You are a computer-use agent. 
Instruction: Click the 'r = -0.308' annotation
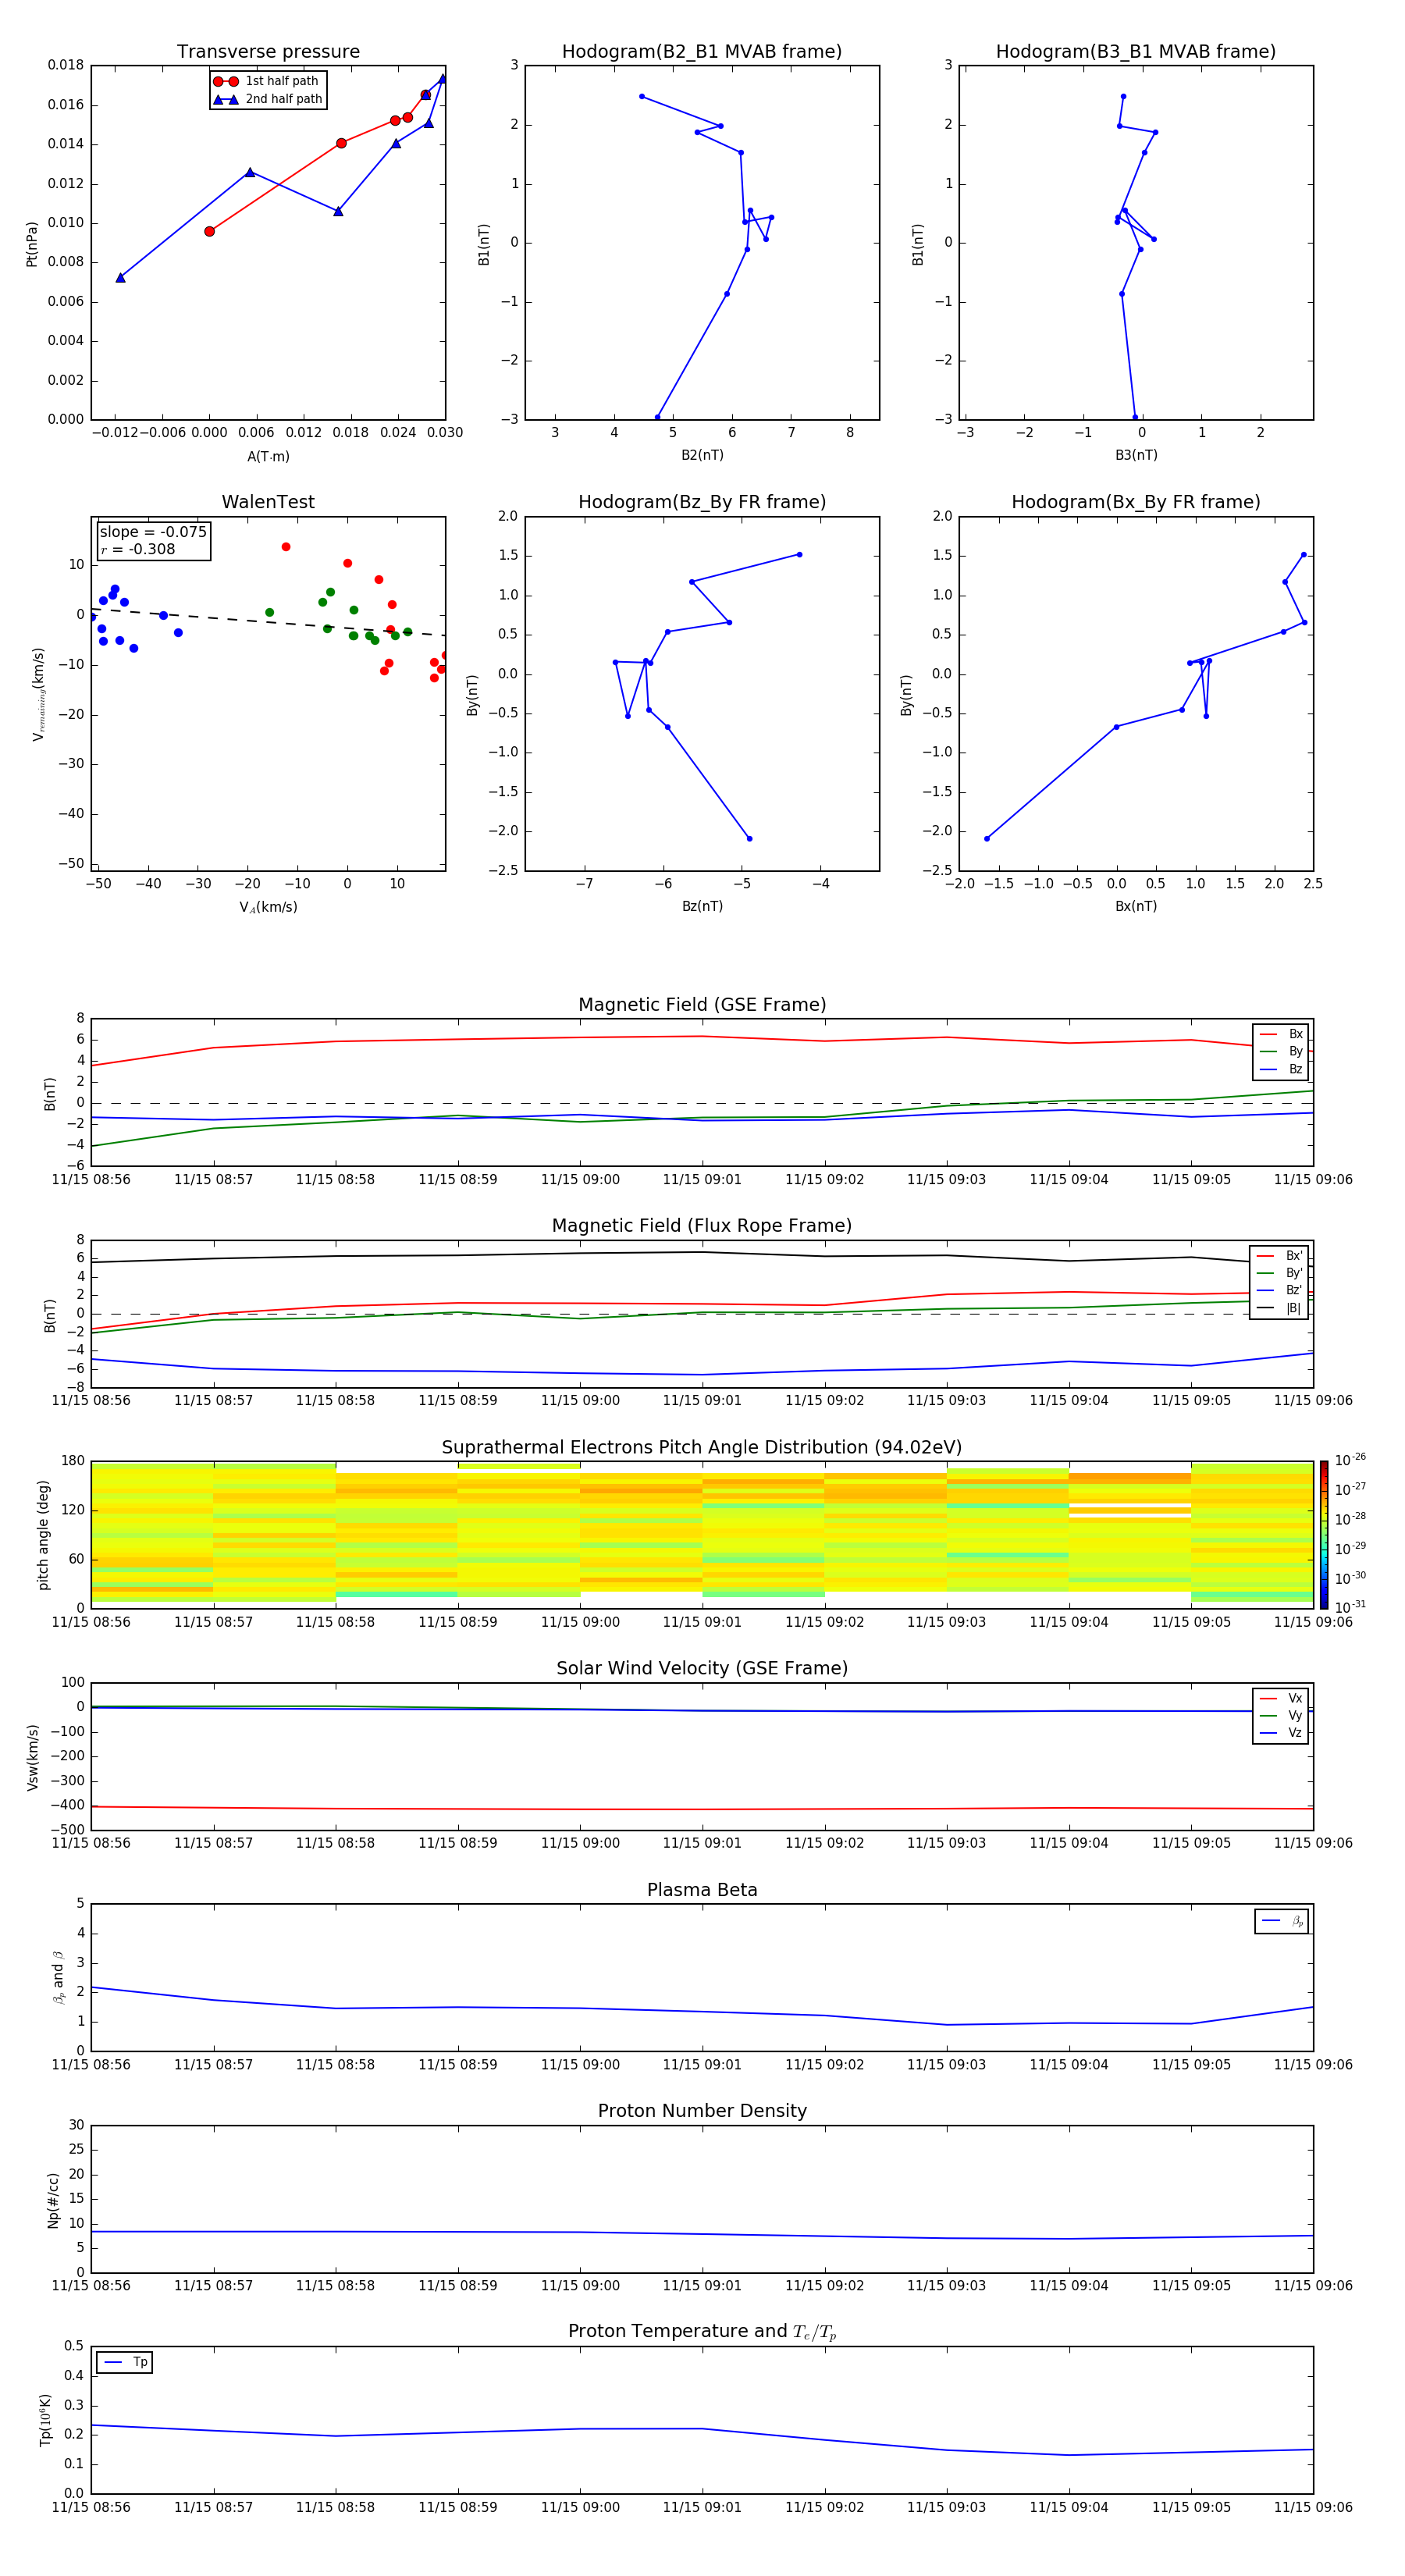(x=138, y=549)
